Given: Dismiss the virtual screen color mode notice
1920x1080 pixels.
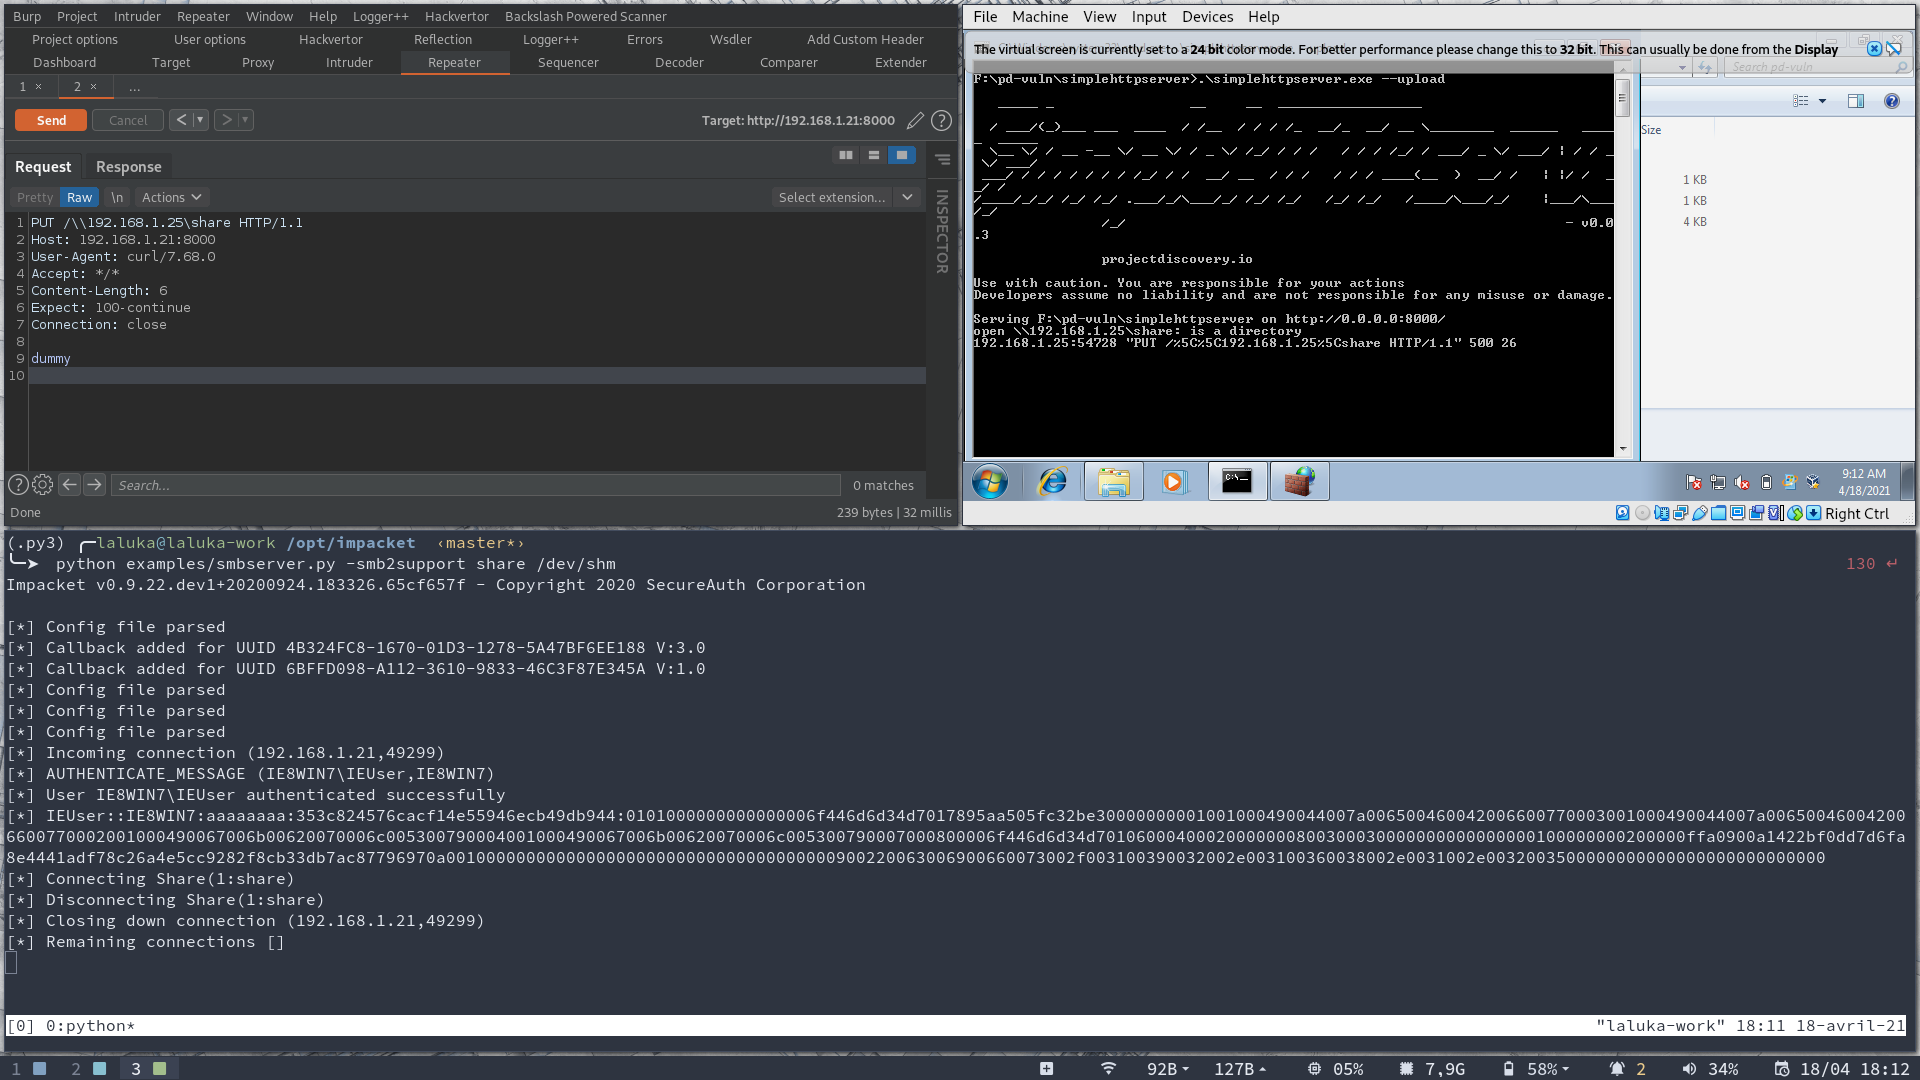Looking at the screenshot, I should [1874, 49].
